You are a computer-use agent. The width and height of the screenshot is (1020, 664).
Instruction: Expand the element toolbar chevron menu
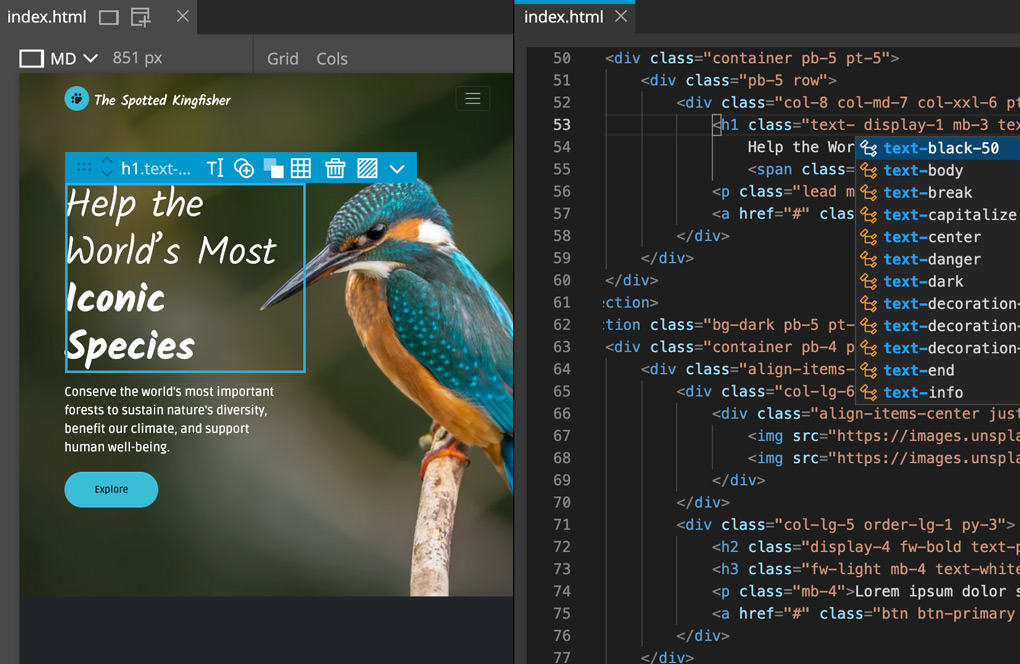pyautogui.click(x=397, y=169)
